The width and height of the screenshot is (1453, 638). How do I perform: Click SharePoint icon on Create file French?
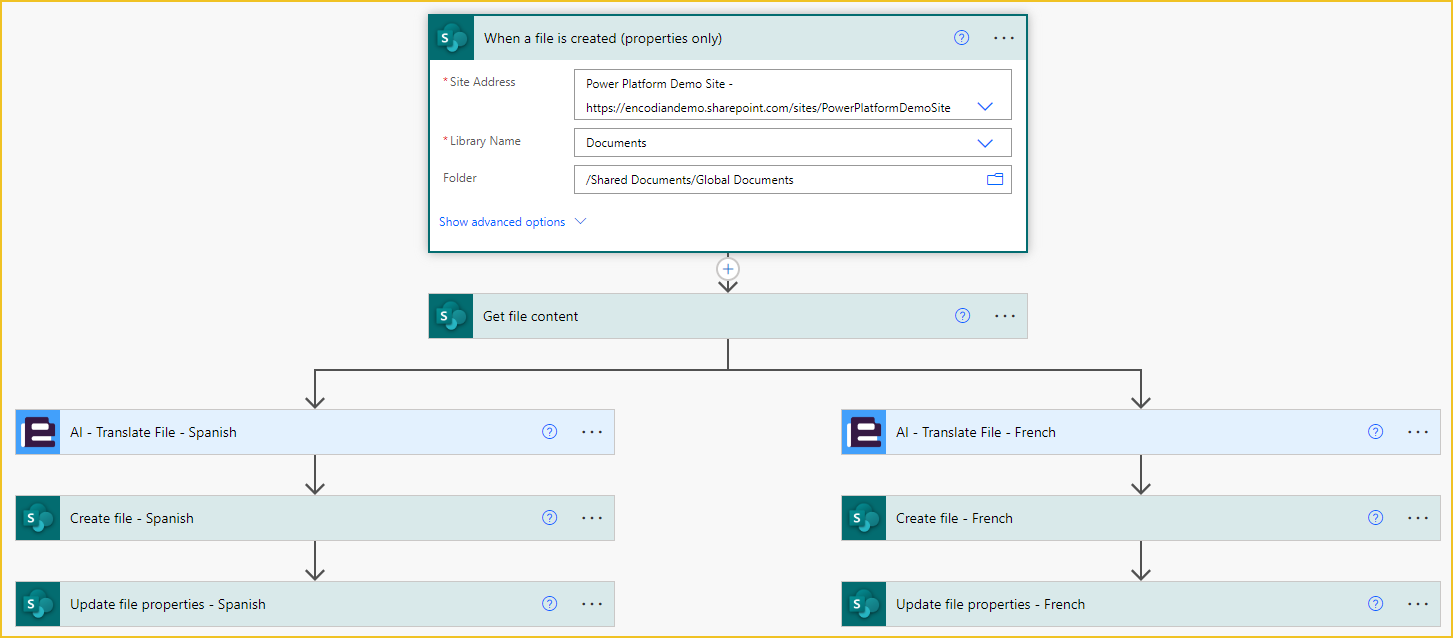pyautogui.click(x=864, y=518)
